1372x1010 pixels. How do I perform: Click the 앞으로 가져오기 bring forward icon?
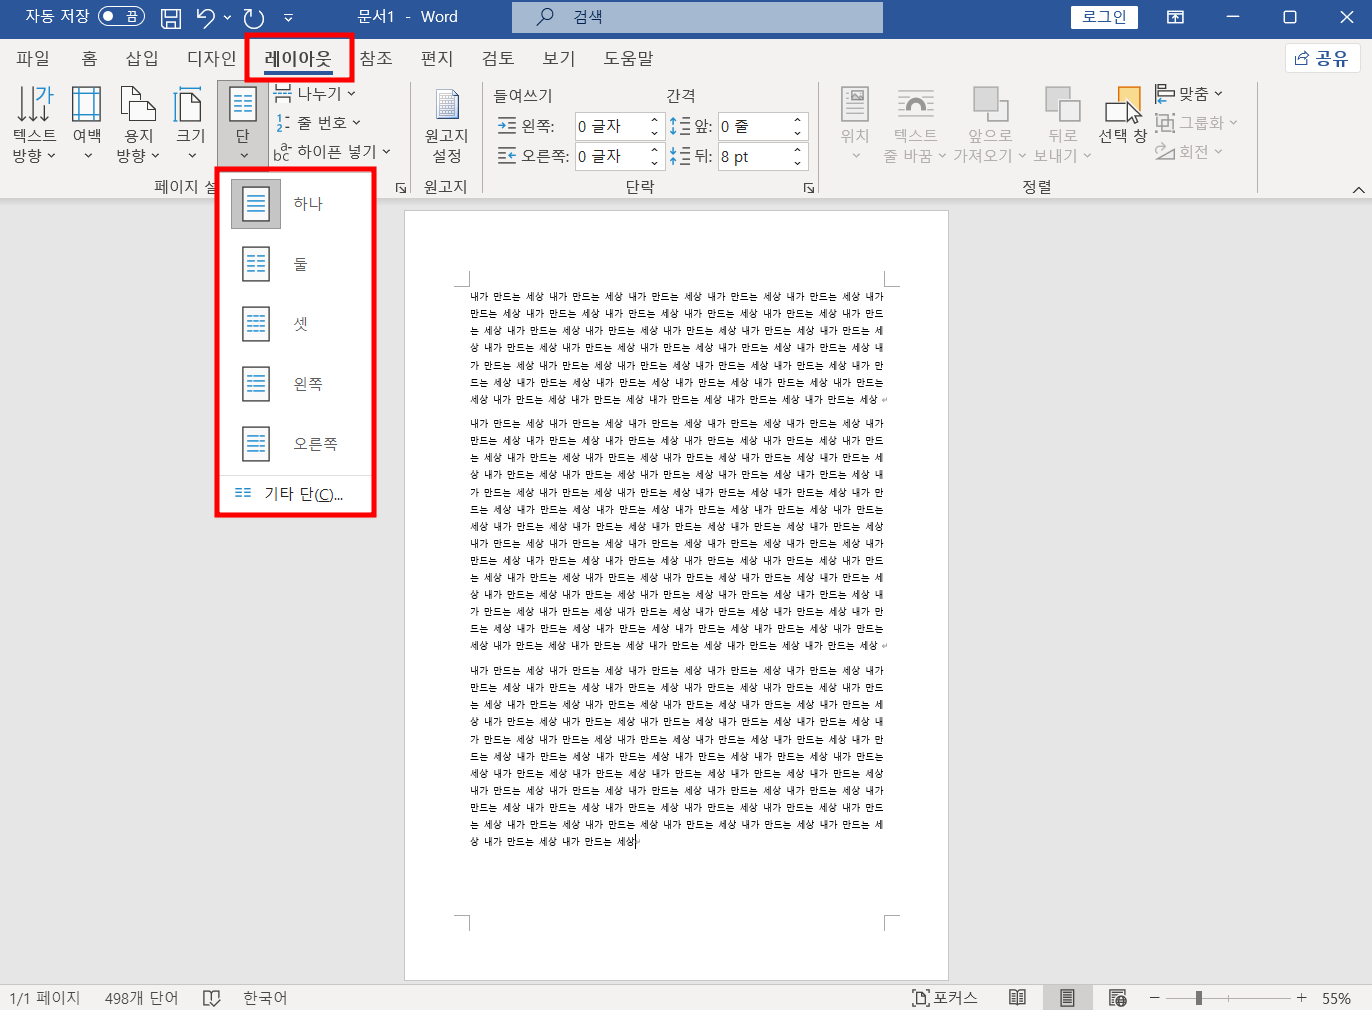tap(990, 124)
